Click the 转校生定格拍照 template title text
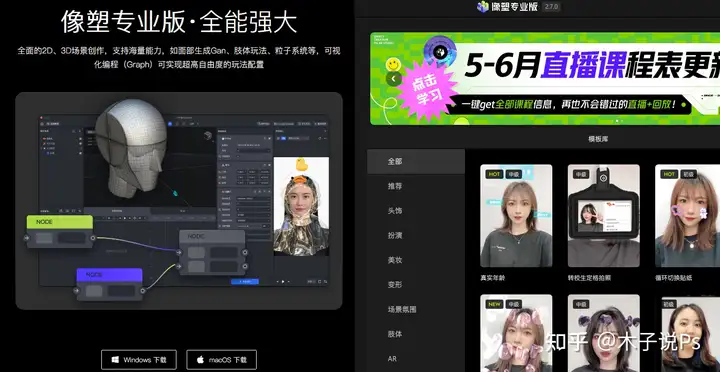This screenshot has height=372, width=720. [589, 278]
